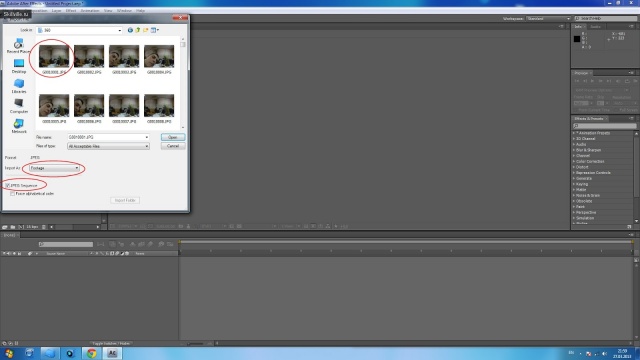Create a new folder in the import dialog

coord(146,30)
